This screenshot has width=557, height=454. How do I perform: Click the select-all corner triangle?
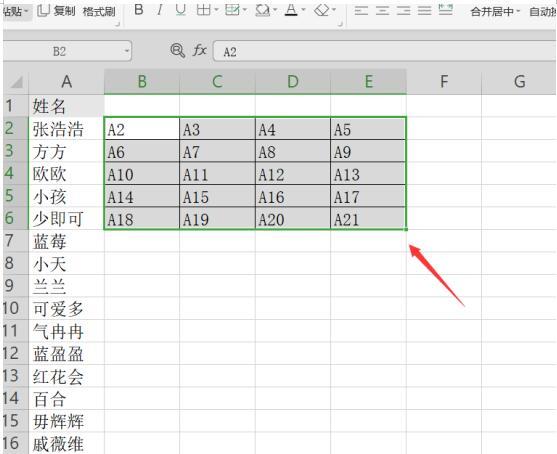click(x=16, y=82)
